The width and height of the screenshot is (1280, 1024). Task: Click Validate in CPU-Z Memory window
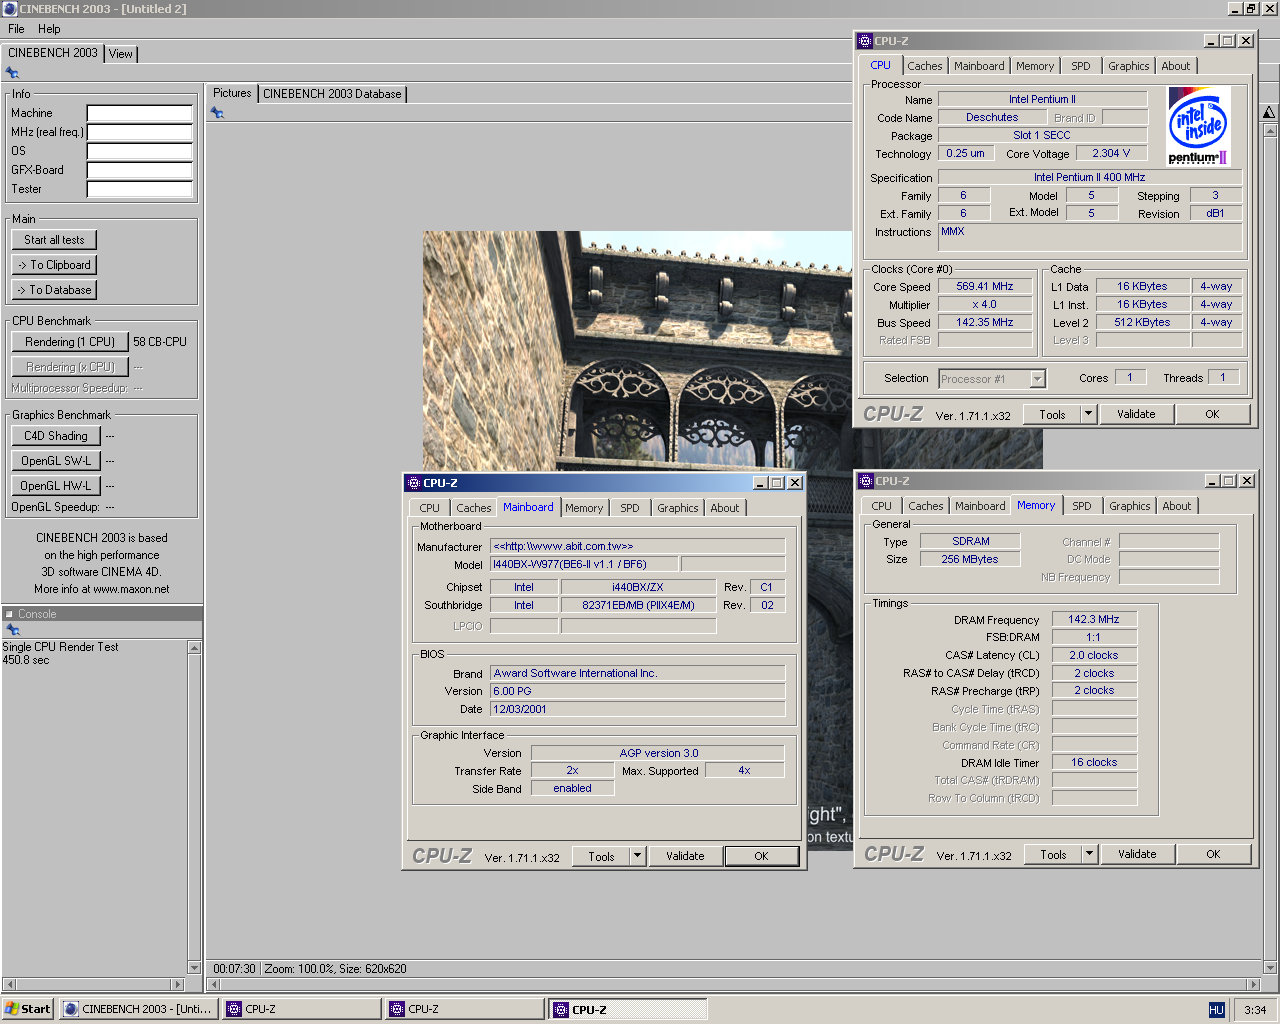[1137, 854]
